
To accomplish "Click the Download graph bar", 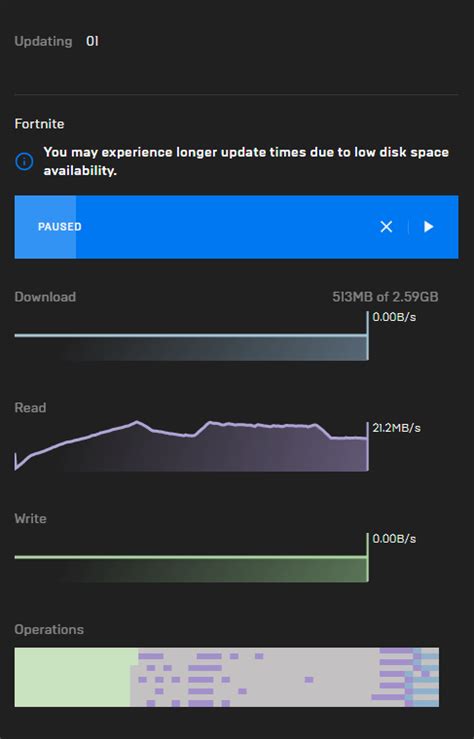I will [191, 347].
